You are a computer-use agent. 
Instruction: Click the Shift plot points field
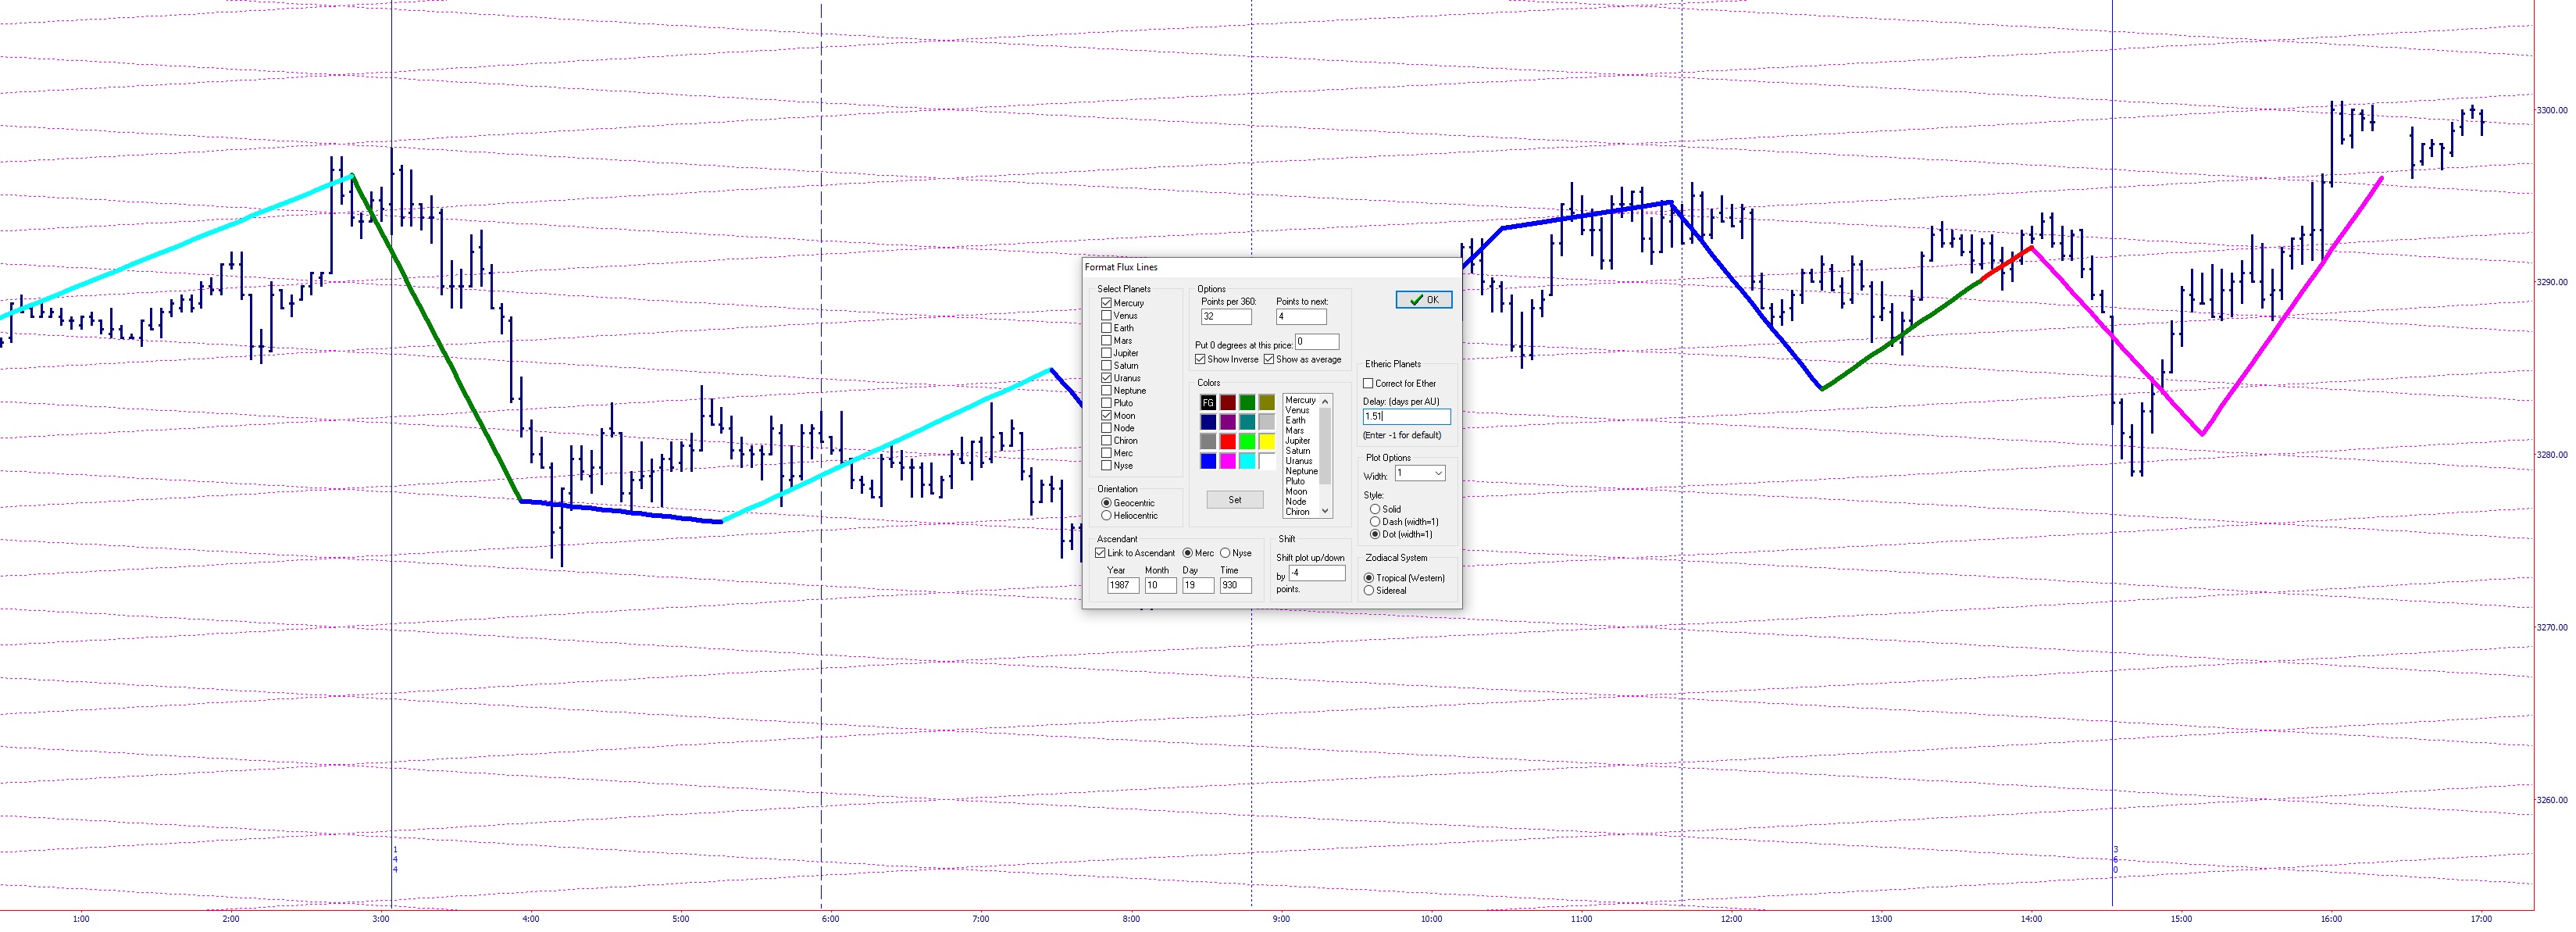[x=1317, y=573]
